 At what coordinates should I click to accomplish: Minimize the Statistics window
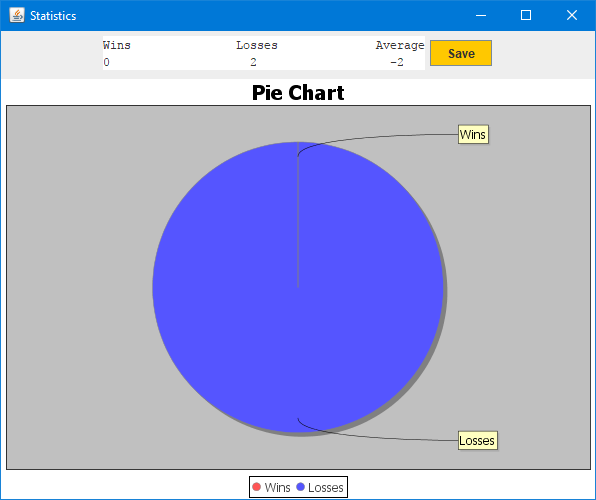tap(481, 15)
